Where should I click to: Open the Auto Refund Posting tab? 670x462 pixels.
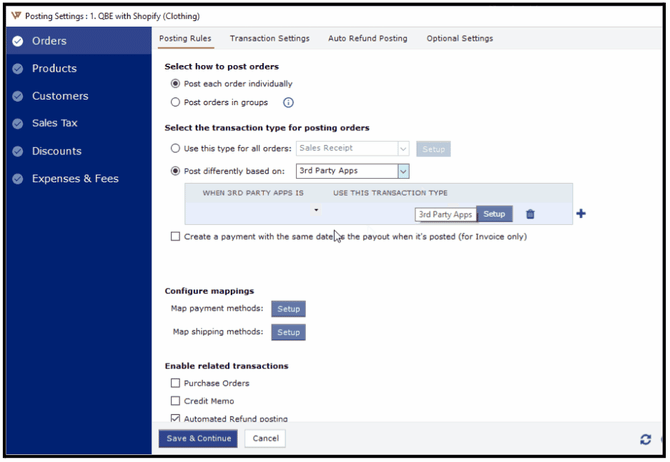[x=367, y=38]
